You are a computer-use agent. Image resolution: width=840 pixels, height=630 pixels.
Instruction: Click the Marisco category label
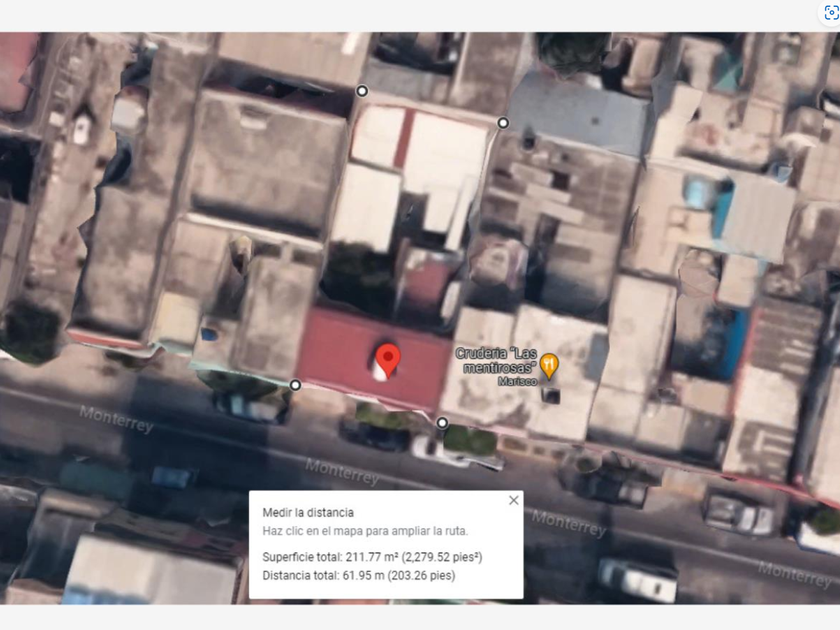point(517,381)
